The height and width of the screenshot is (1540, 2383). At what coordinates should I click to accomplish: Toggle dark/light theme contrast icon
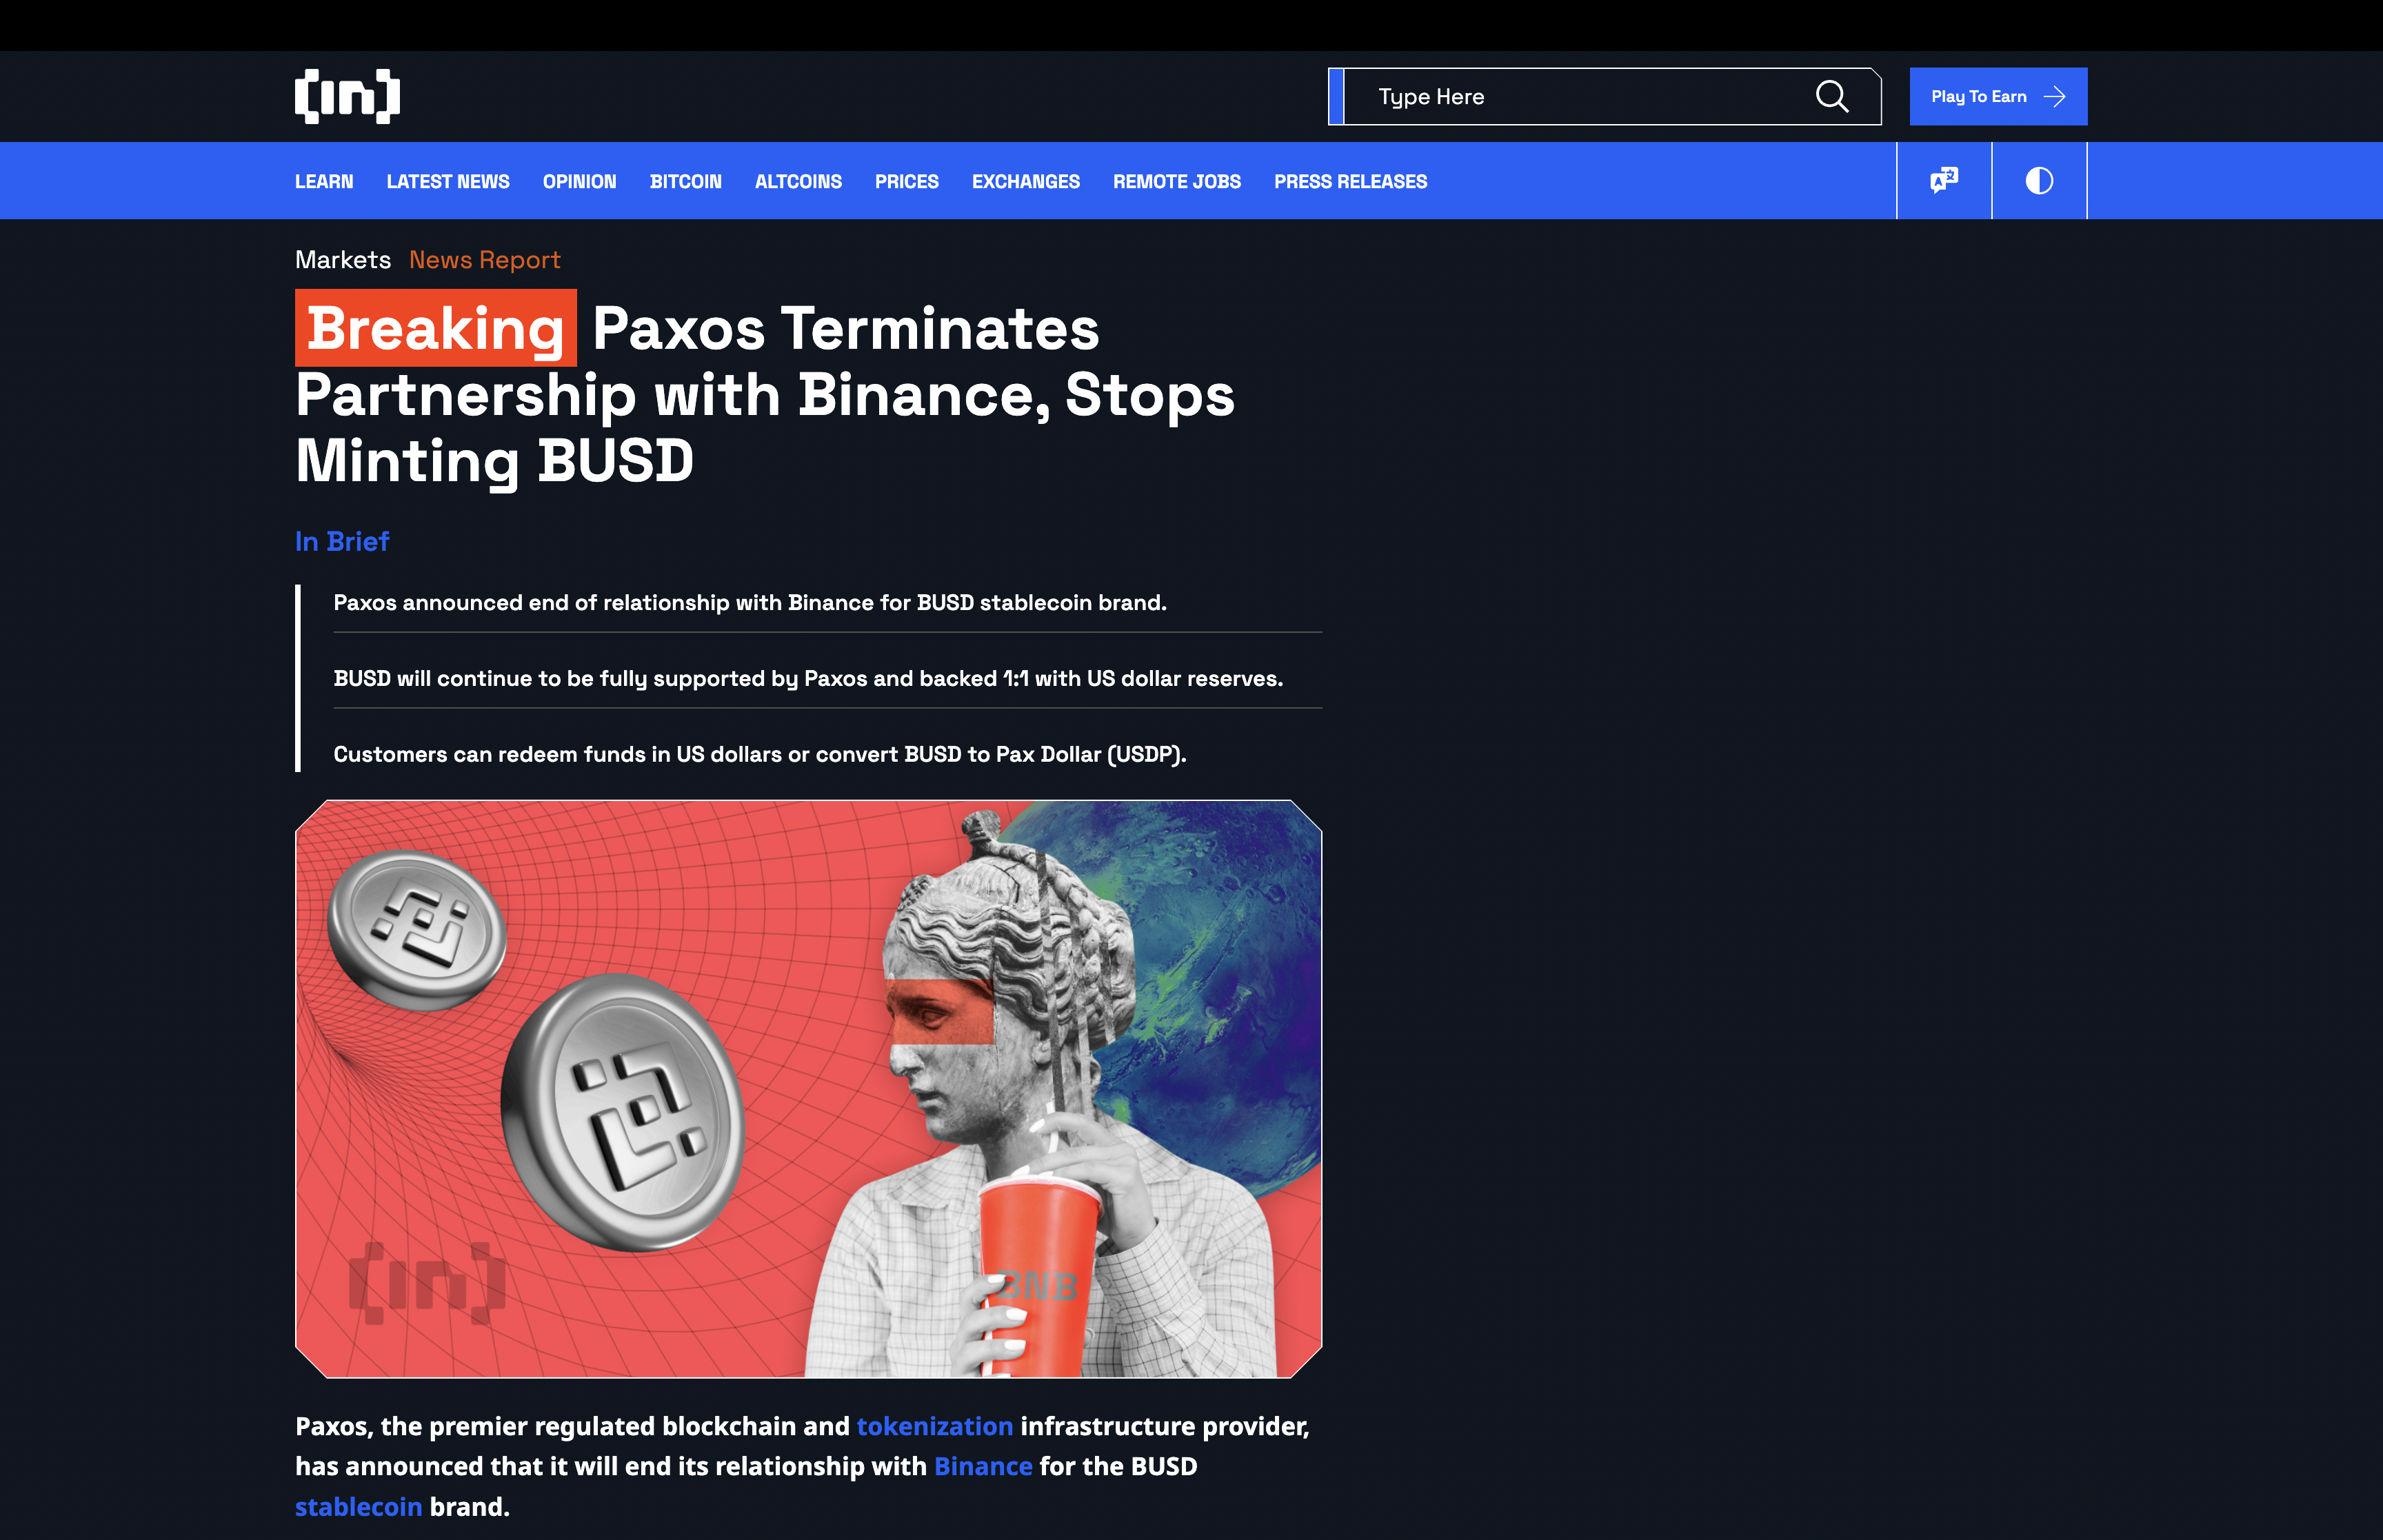pos(2038,181)
